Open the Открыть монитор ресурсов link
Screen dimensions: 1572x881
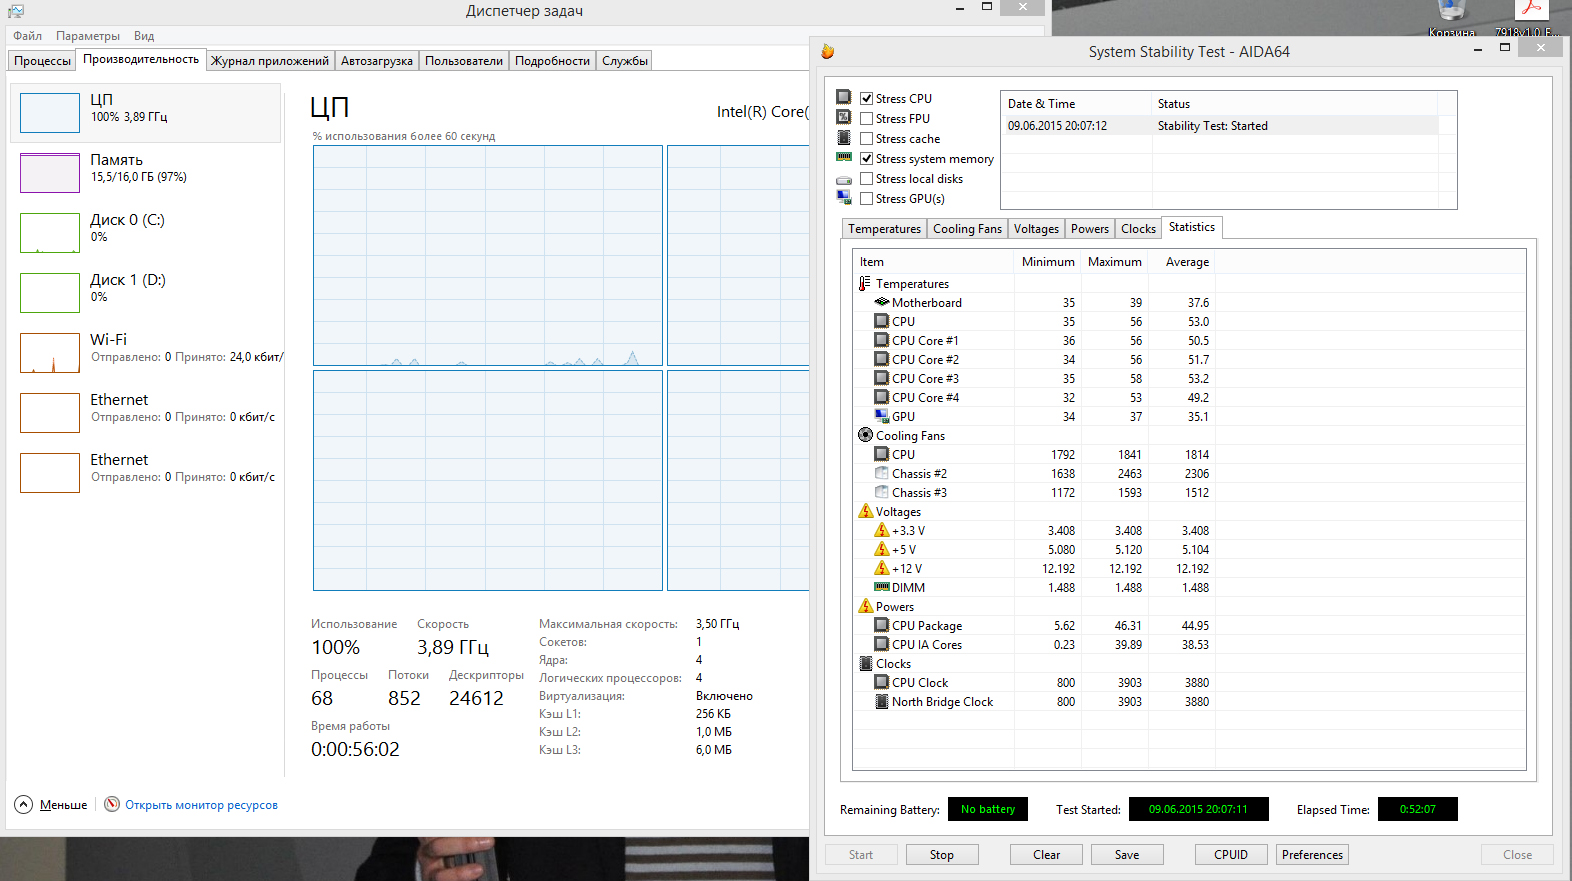coord(201,805)
